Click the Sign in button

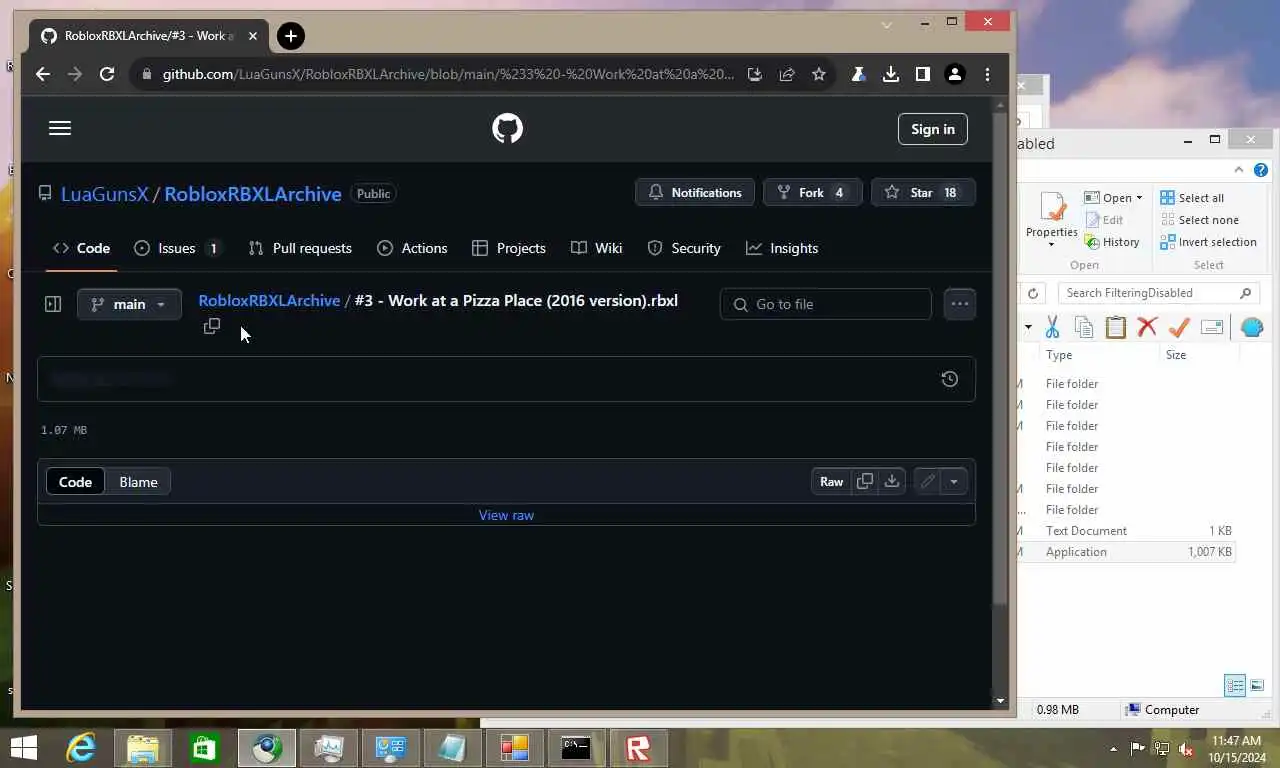coord(933,129)
